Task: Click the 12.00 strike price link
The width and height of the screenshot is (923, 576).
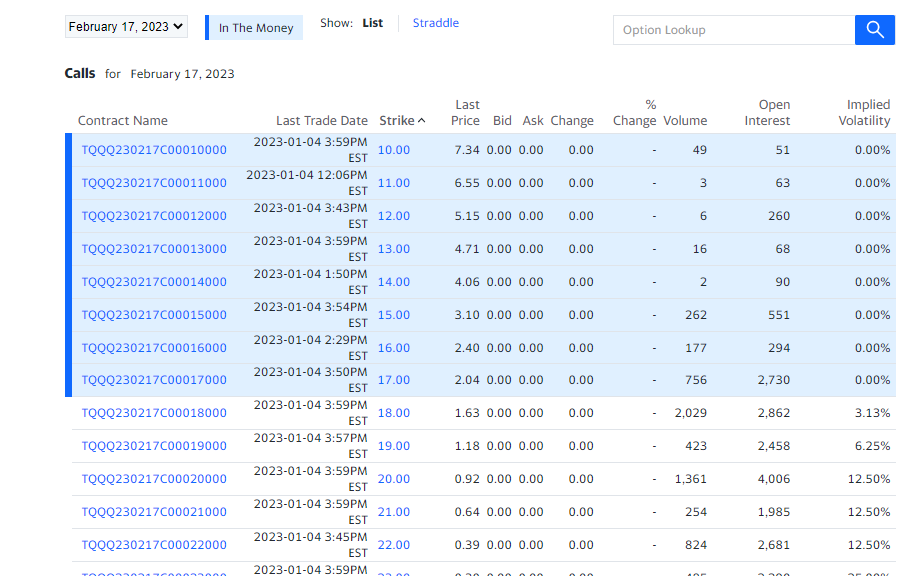Action: point(394,216)
